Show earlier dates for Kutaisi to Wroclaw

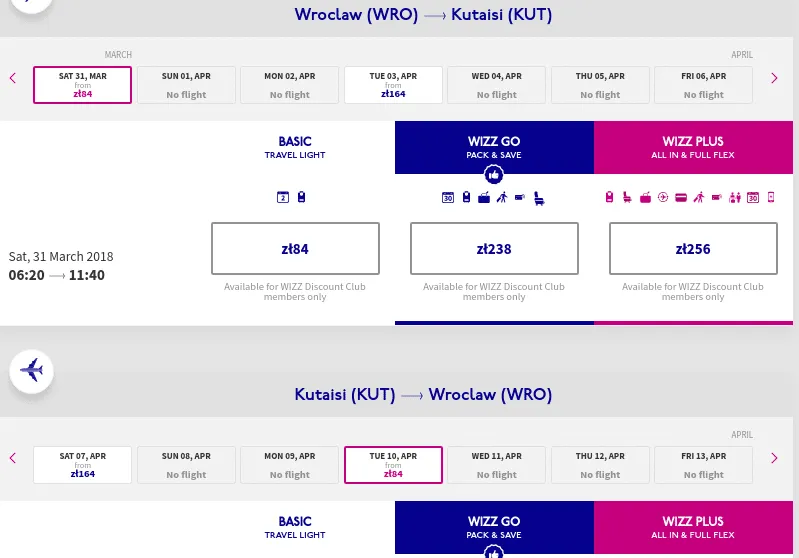coord(13,458)
